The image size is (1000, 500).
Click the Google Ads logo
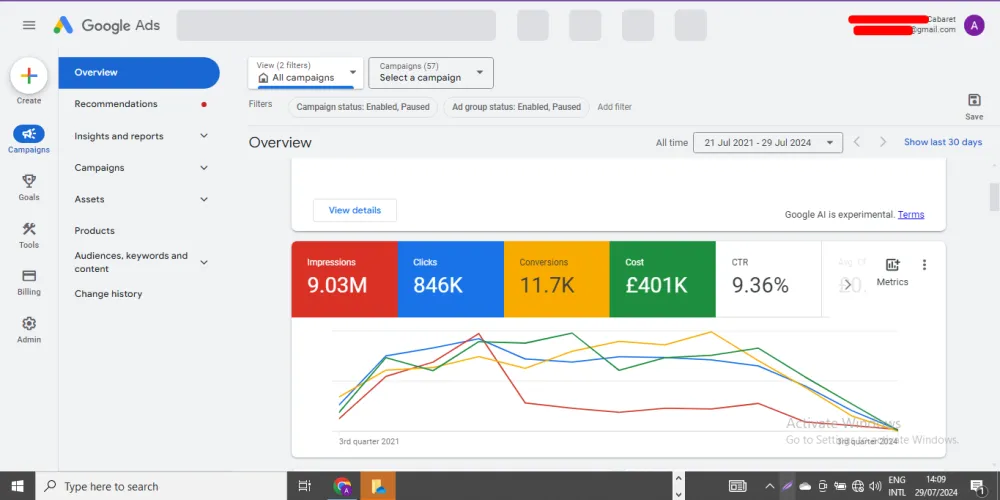pos(107,25)
